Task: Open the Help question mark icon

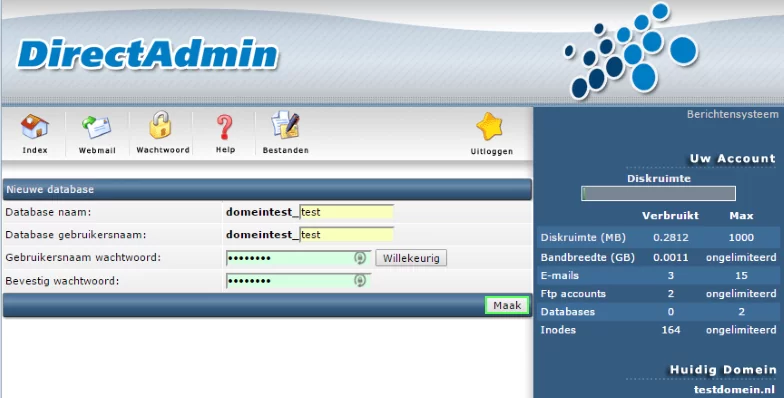Action: coord(225,127)
